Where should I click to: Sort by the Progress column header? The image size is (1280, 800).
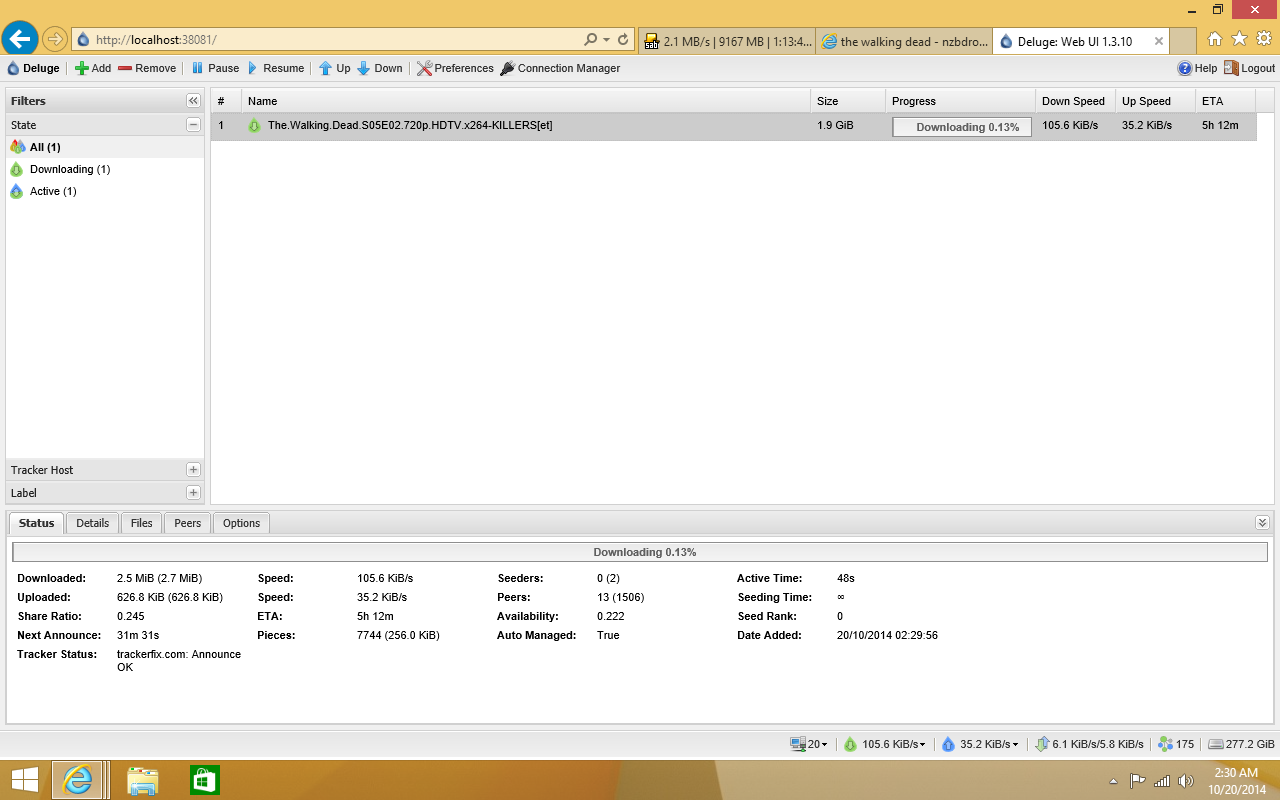tap(960, 101)
